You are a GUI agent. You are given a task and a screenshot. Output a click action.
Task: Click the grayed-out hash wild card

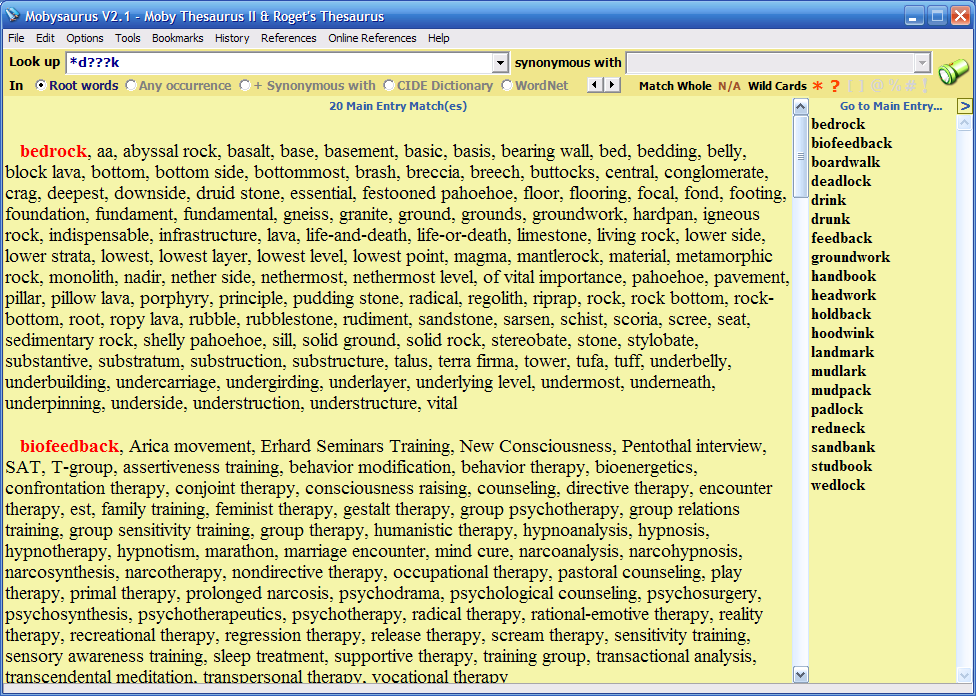(911, 86)
